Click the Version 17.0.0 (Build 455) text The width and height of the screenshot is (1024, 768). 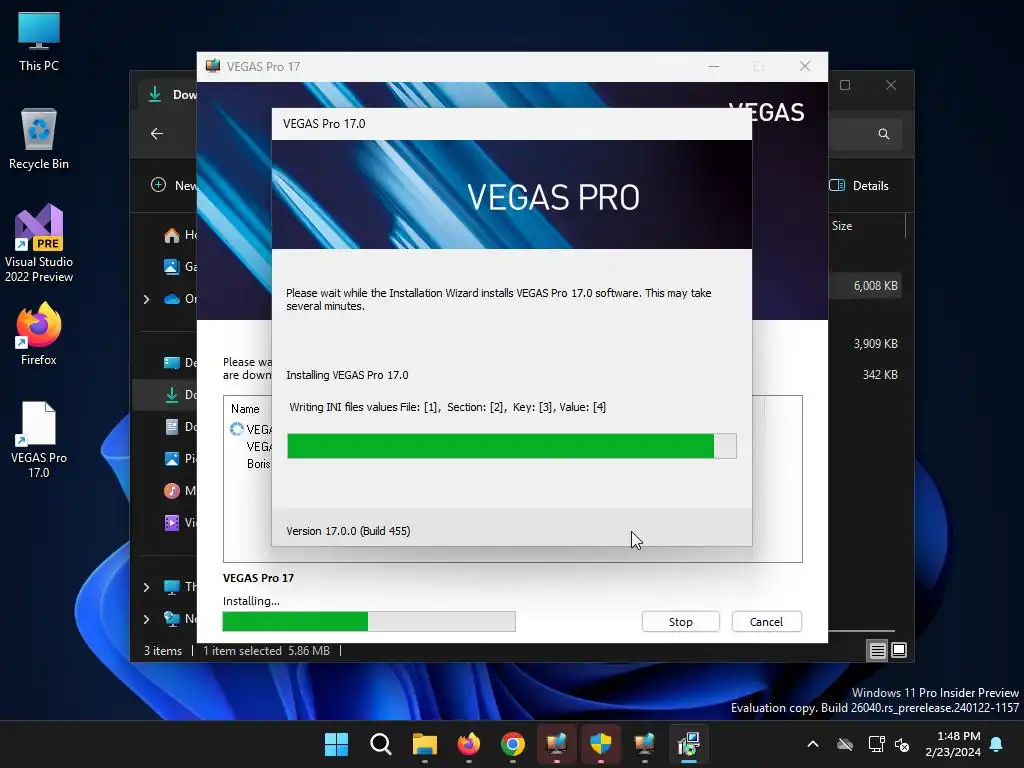click(348, 531)
